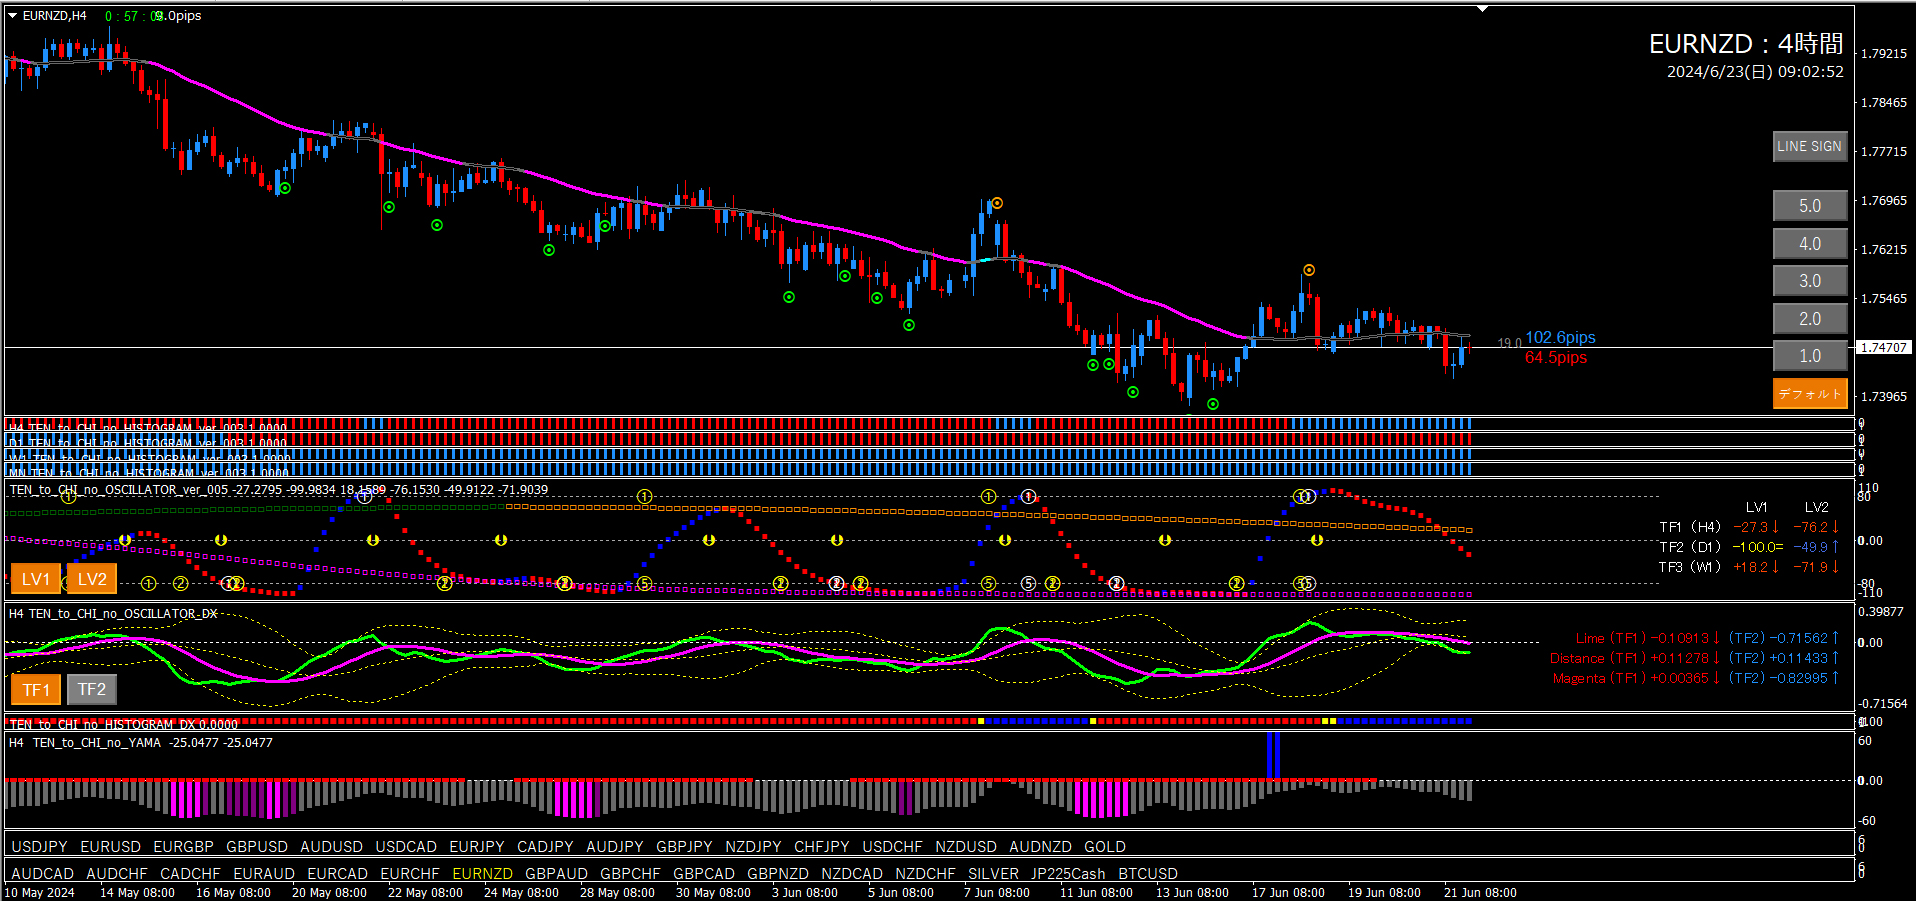Screen dimensions: 1916x901
Task: Switch chart to NZDJPY
Action: pos(753,847)
